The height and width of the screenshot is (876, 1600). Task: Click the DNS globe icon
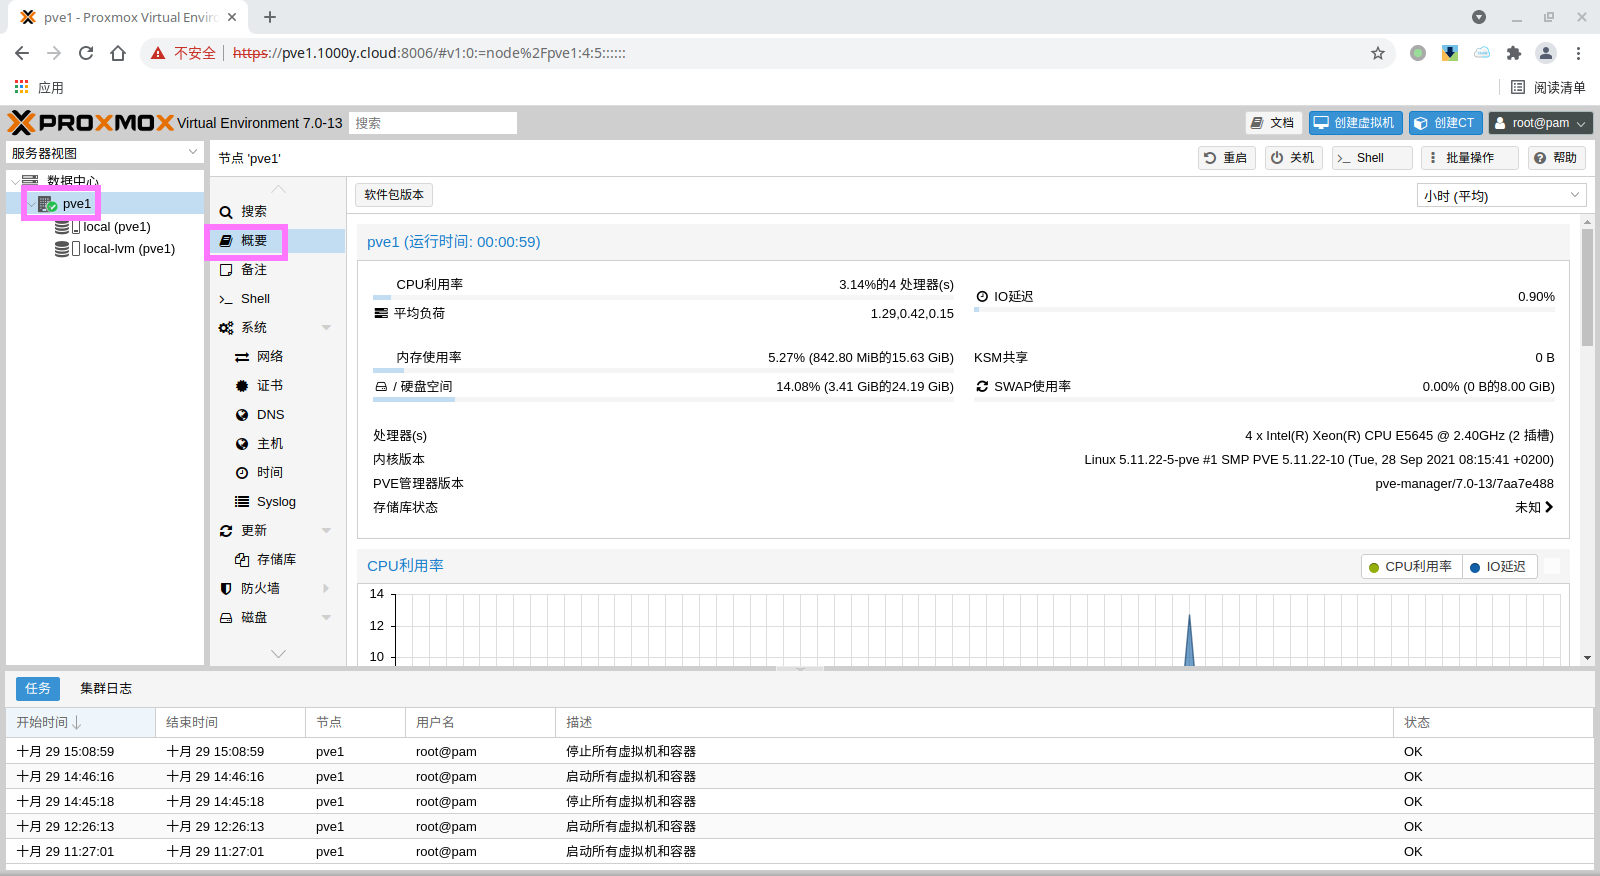pyautogui.click(x=242, y=415)
